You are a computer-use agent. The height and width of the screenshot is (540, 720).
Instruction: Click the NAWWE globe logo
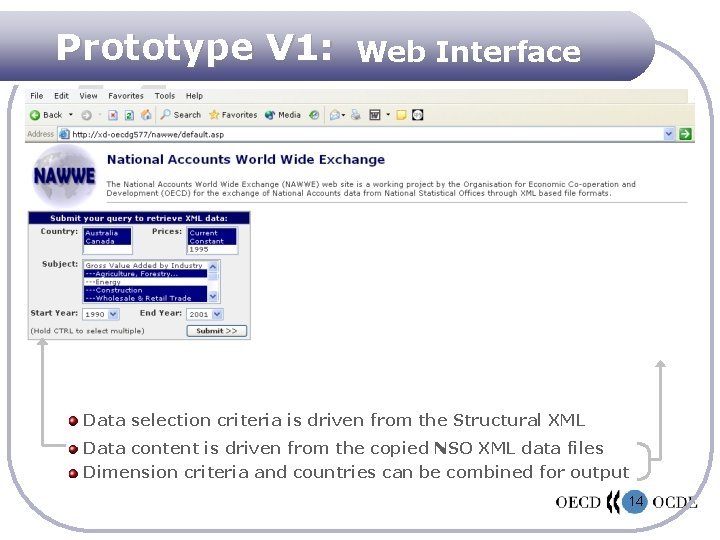point(64,175)
